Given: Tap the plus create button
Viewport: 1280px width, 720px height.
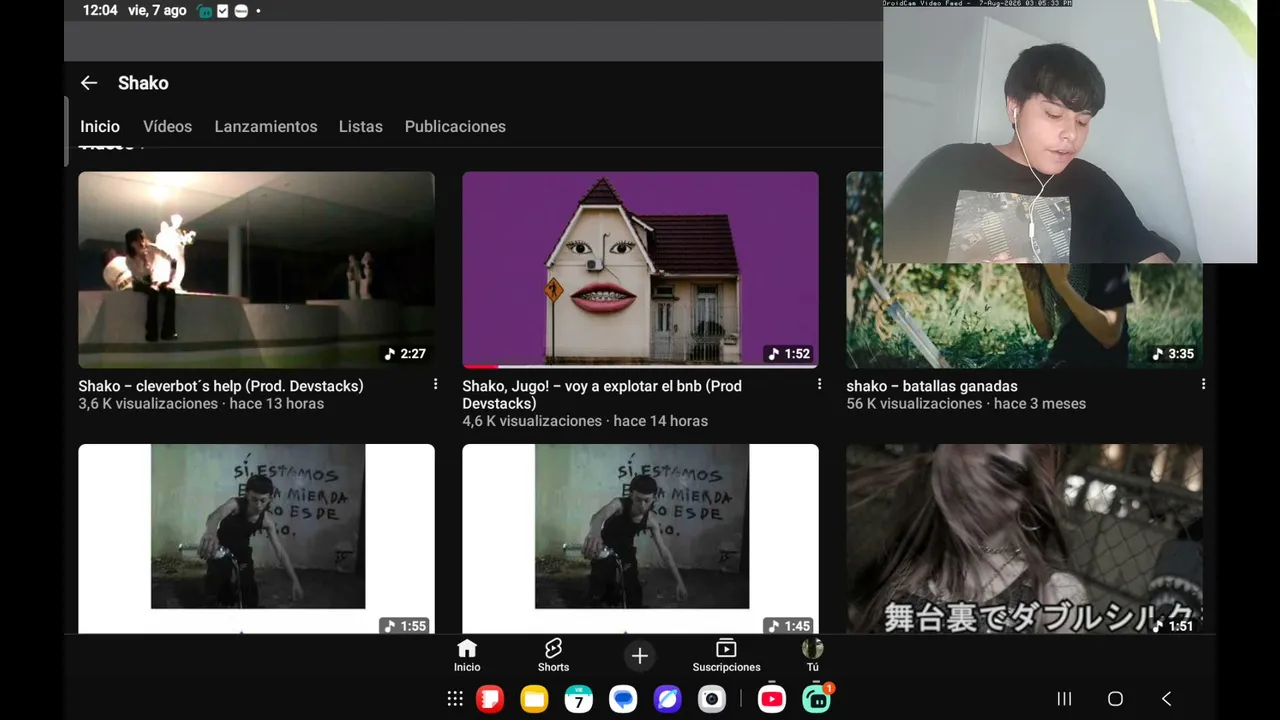Looking at the screenshot, I should pos(640,656).
